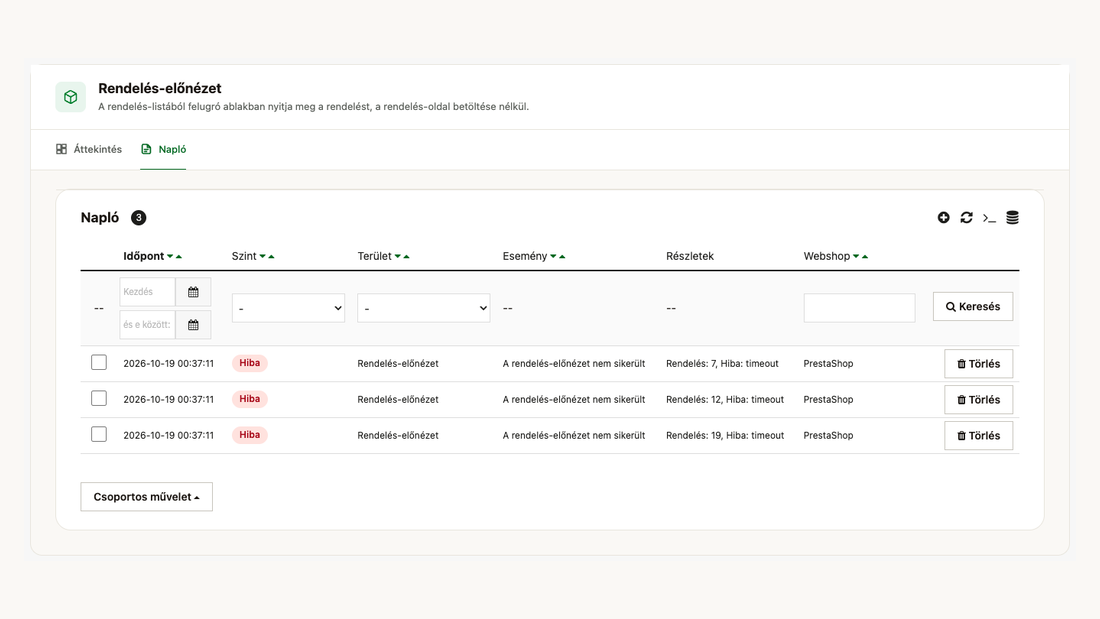
Task: Refresh the log list
Action: [967, 218]
